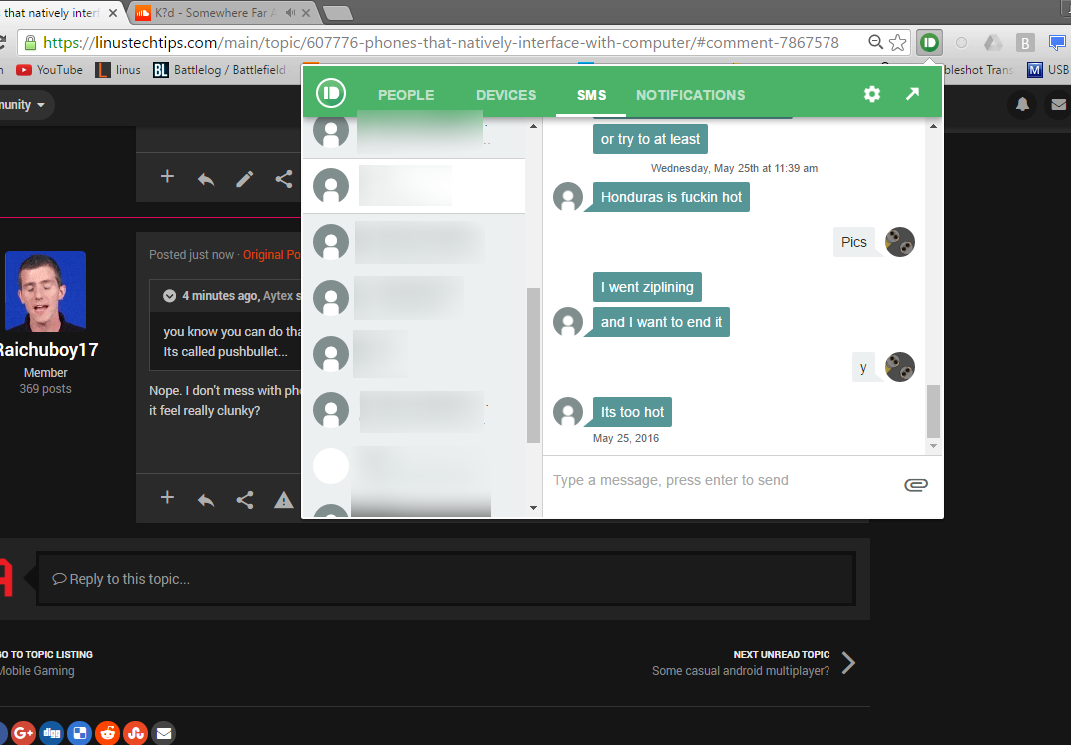1071x745 pixels.
Task: Switch to PEOPLE tab in Pushbullet
Action: tap(406, 95)
